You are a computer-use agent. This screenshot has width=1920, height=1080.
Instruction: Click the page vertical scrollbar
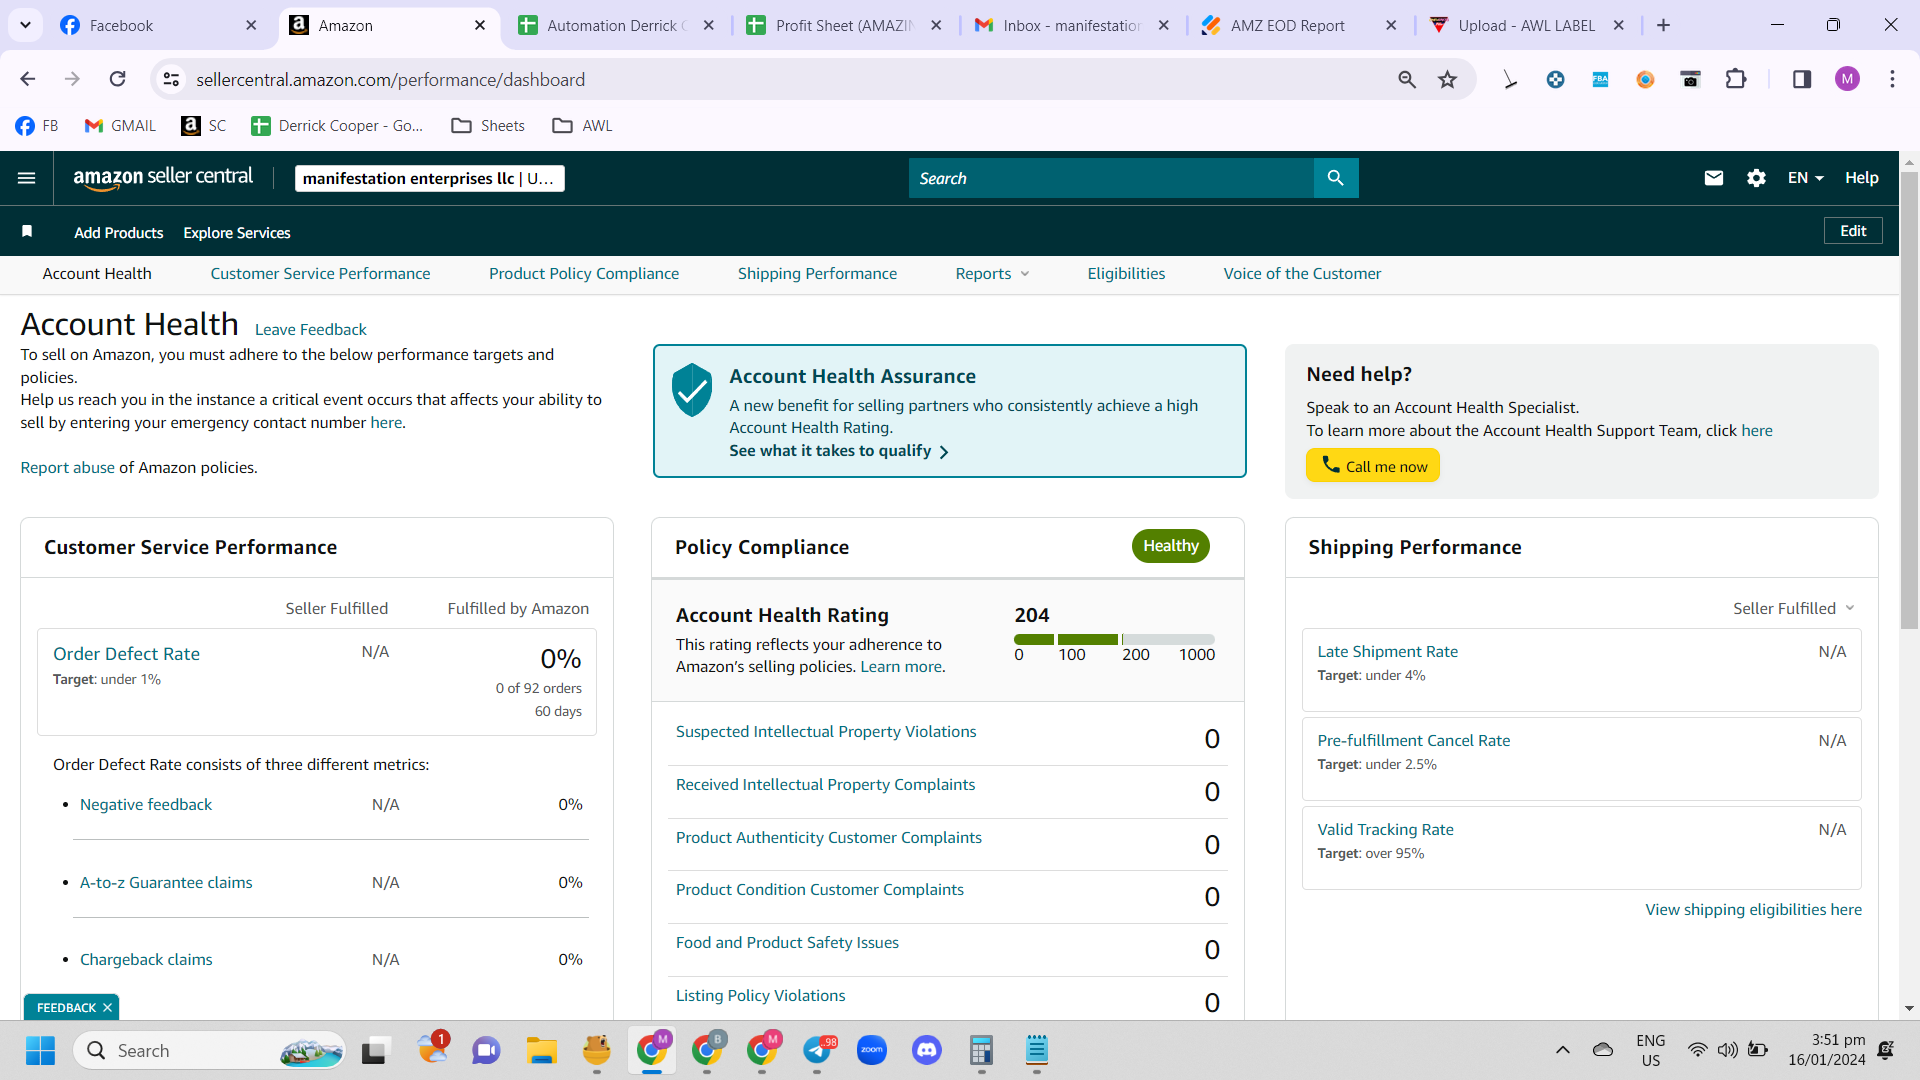[x=1909, y=400]
